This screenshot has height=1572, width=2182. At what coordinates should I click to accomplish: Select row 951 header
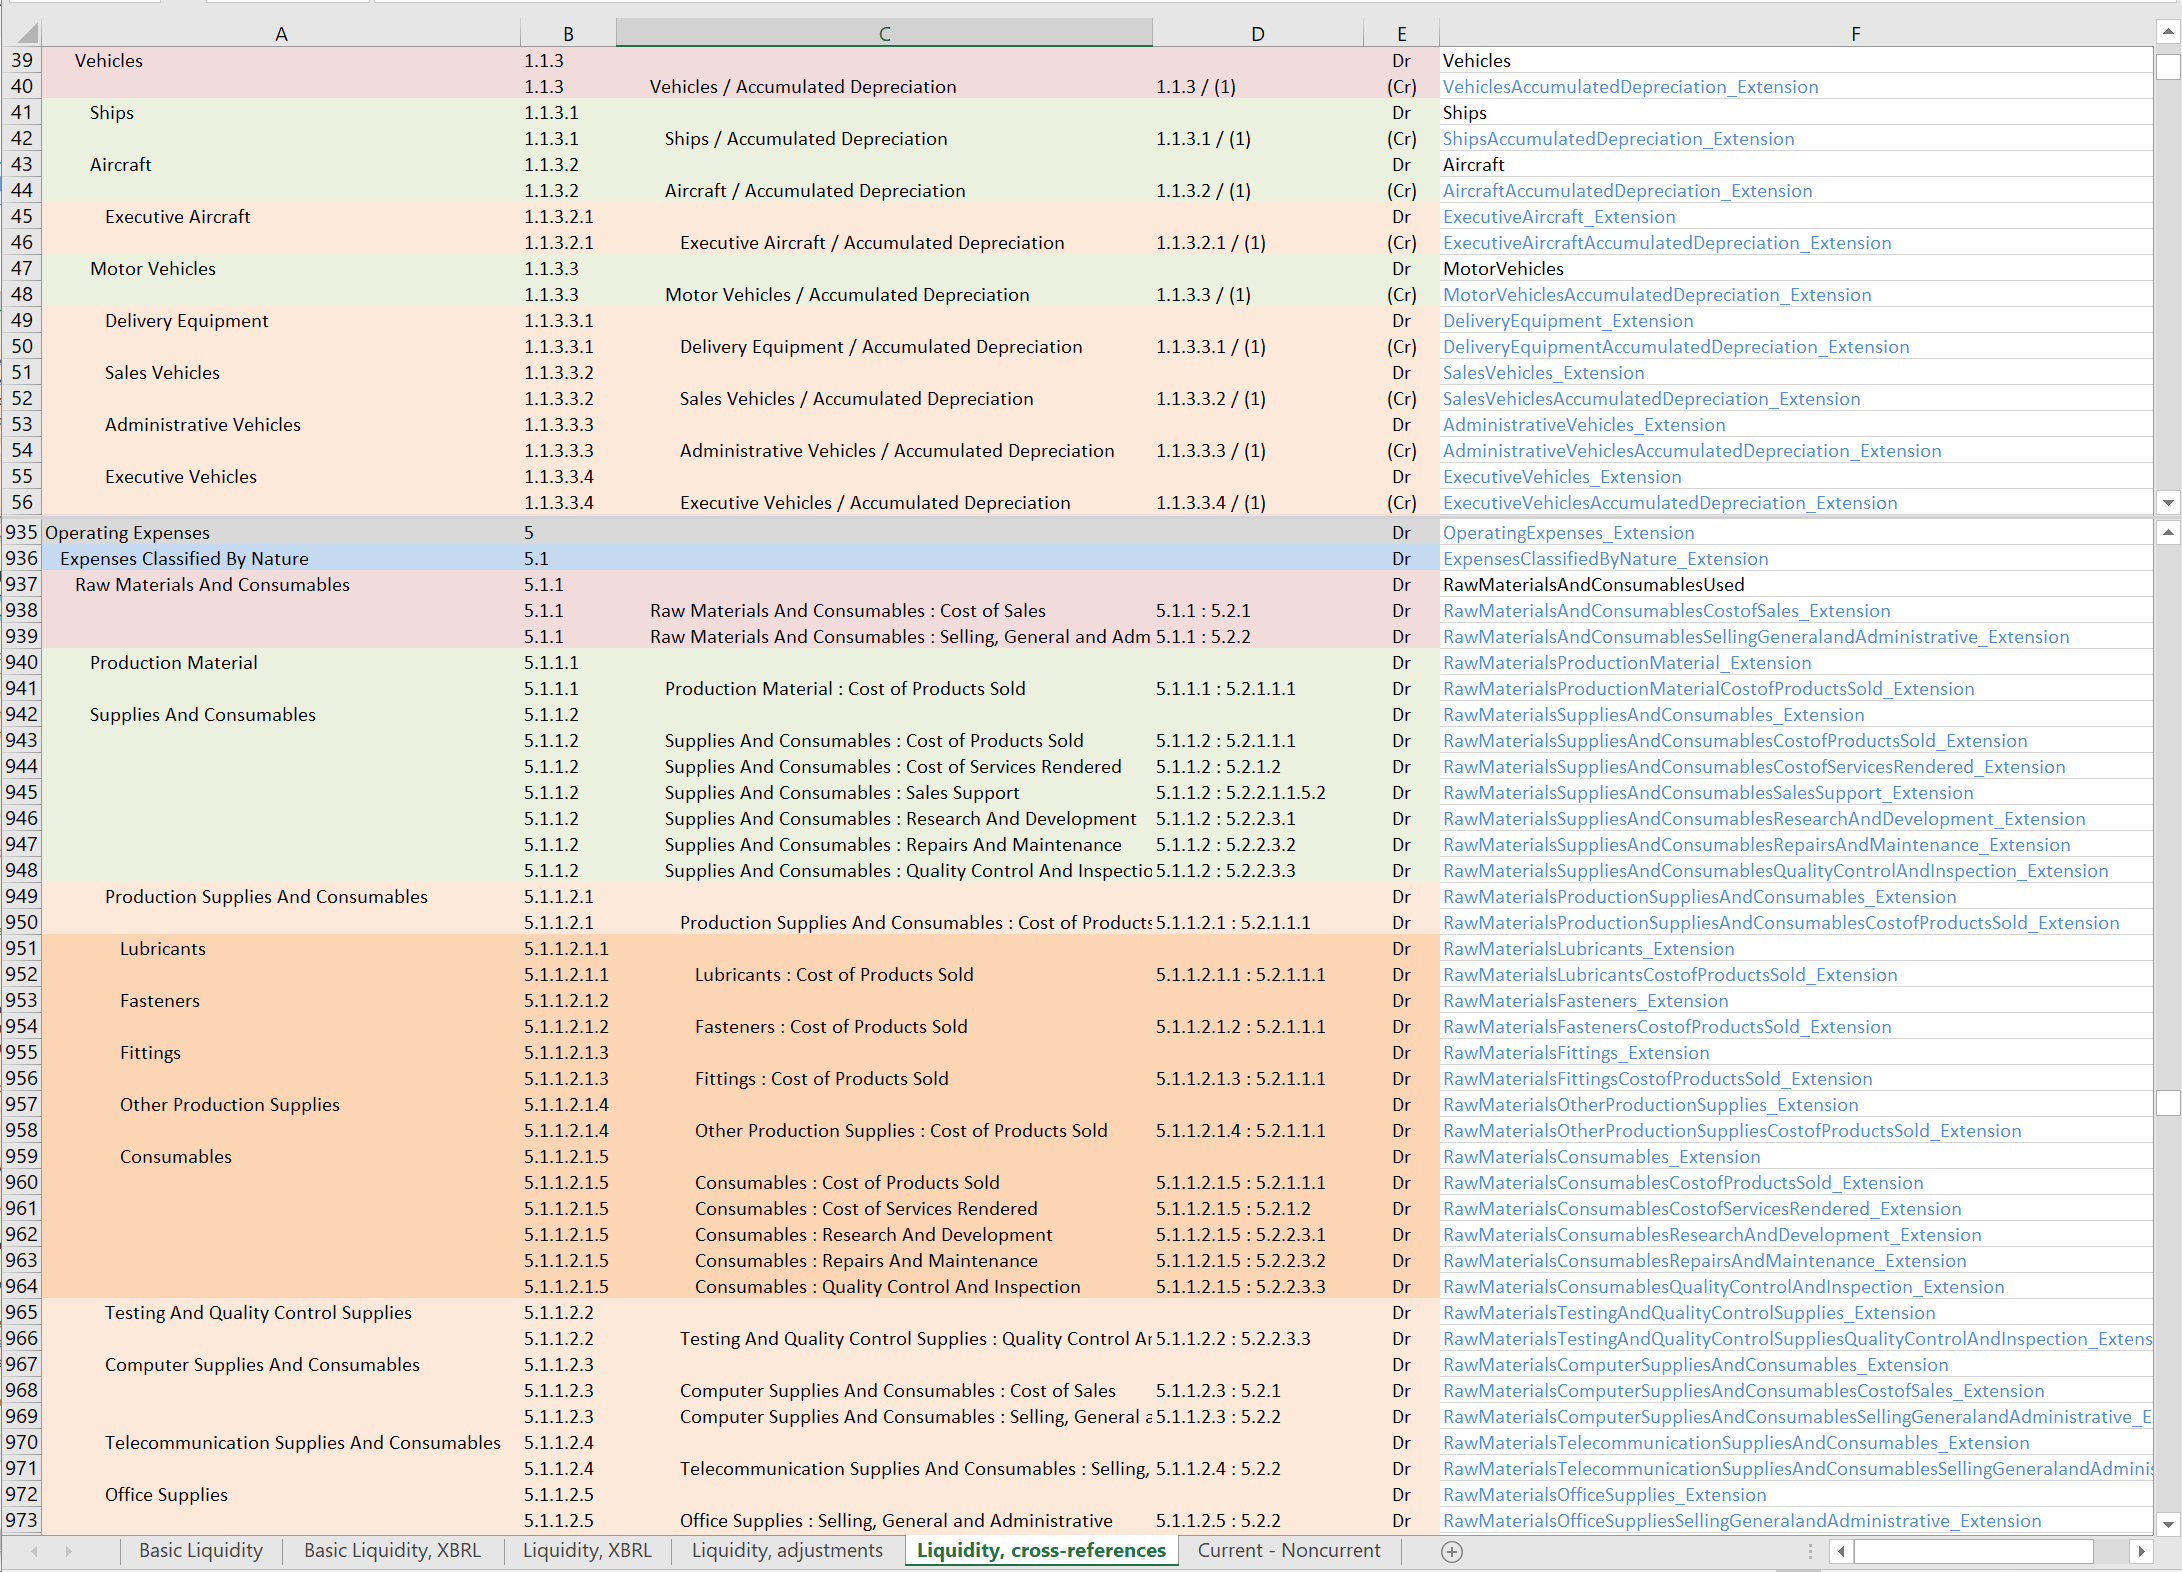point(21,948)
